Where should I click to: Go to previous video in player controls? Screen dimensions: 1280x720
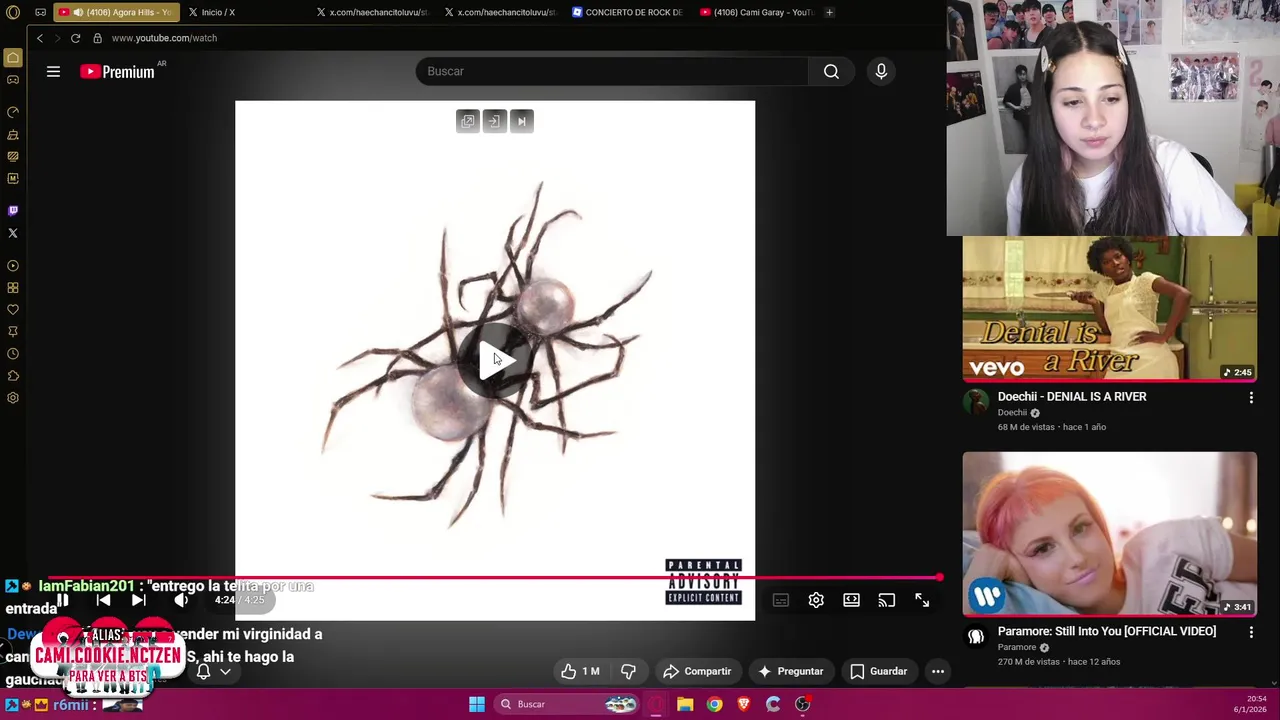(103, 600)
